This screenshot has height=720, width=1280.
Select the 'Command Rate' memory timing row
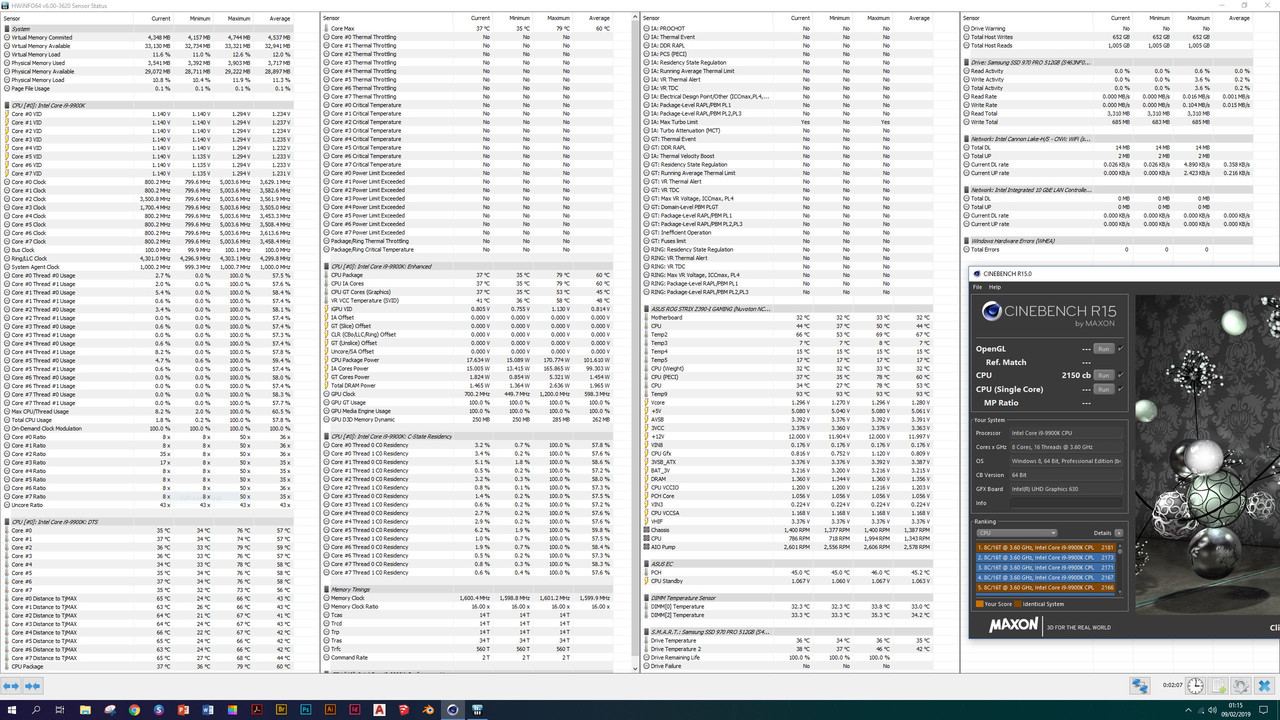click(466, 657)
